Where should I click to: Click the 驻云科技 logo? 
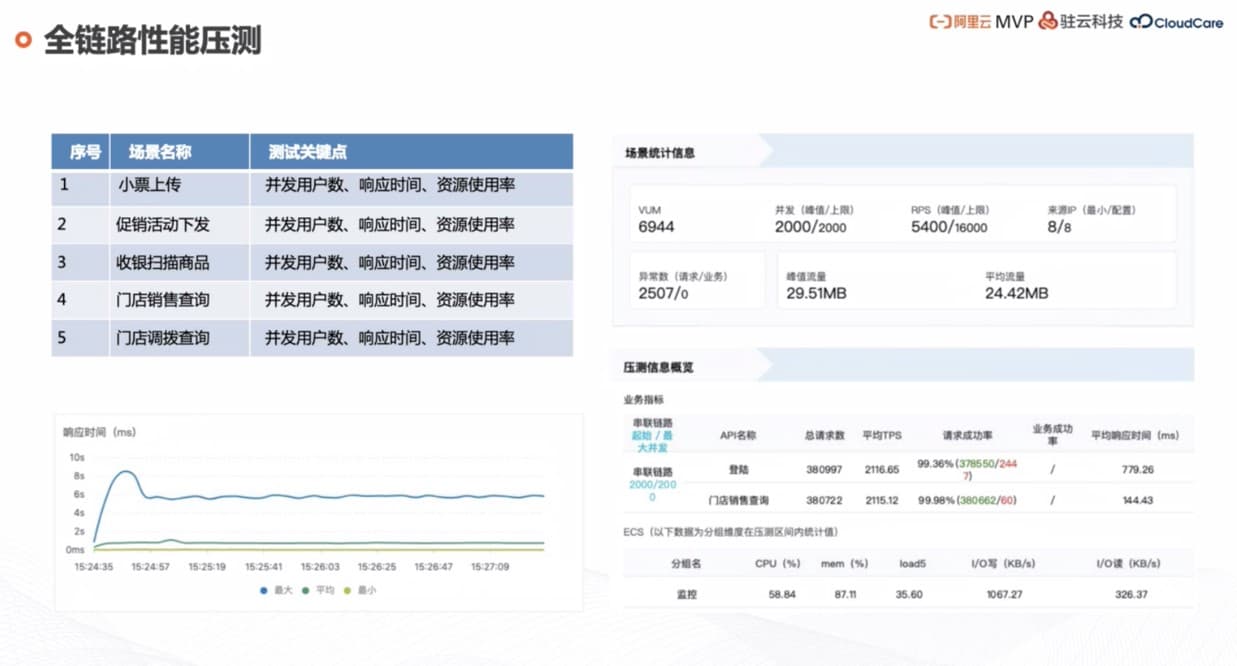(x=1080, y=21)
